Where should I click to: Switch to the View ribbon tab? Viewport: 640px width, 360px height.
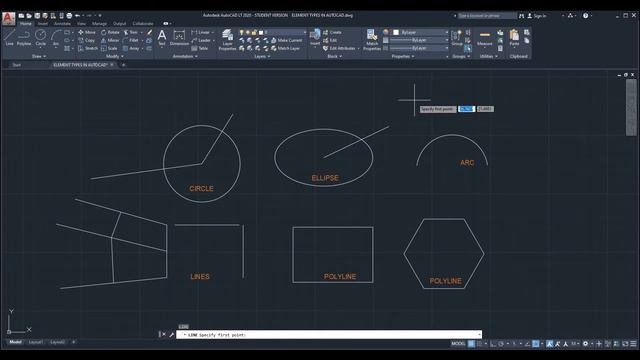pyautogui.click(x=81, y=24)
